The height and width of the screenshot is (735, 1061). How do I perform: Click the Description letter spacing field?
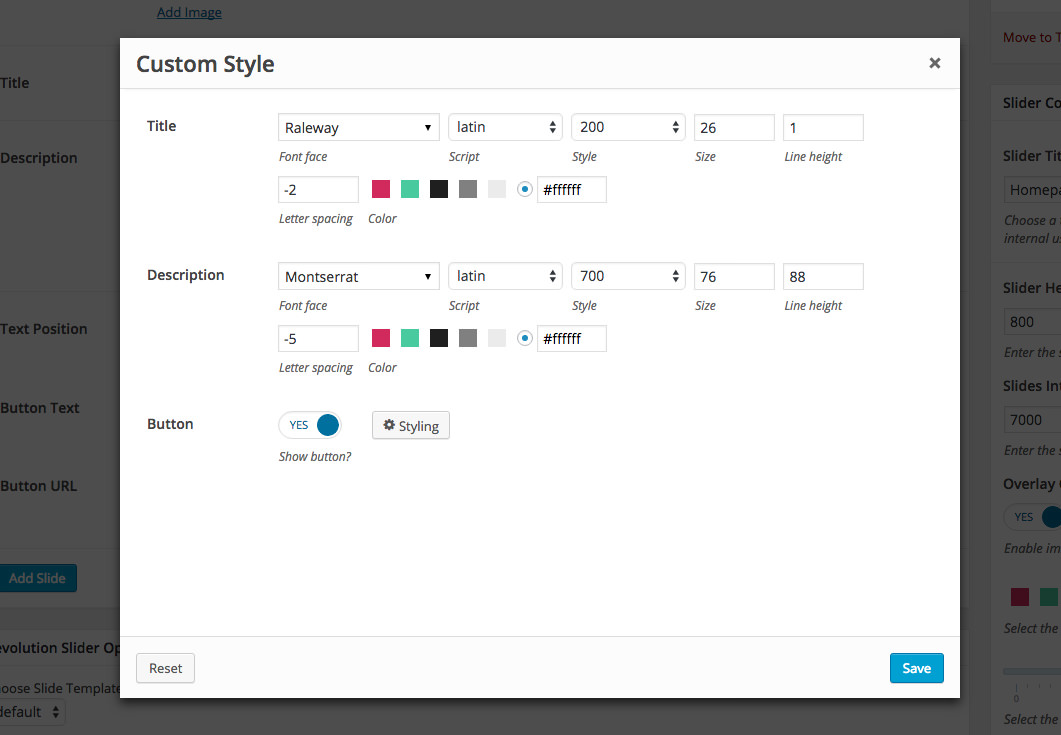[x=318, y=338]
